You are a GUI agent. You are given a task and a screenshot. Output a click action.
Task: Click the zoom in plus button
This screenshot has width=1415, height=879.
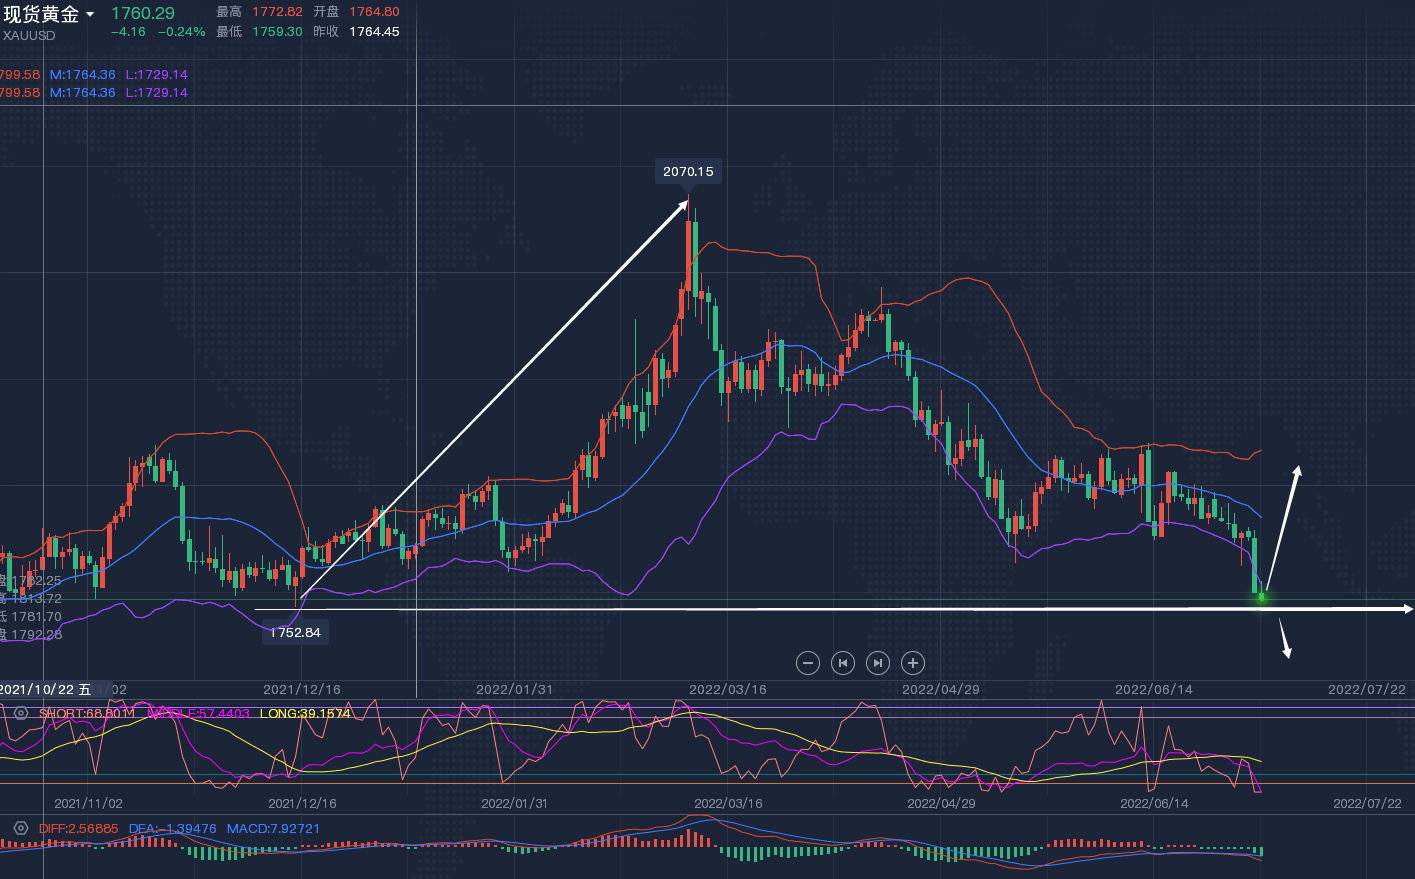click(x=912, y=663)
